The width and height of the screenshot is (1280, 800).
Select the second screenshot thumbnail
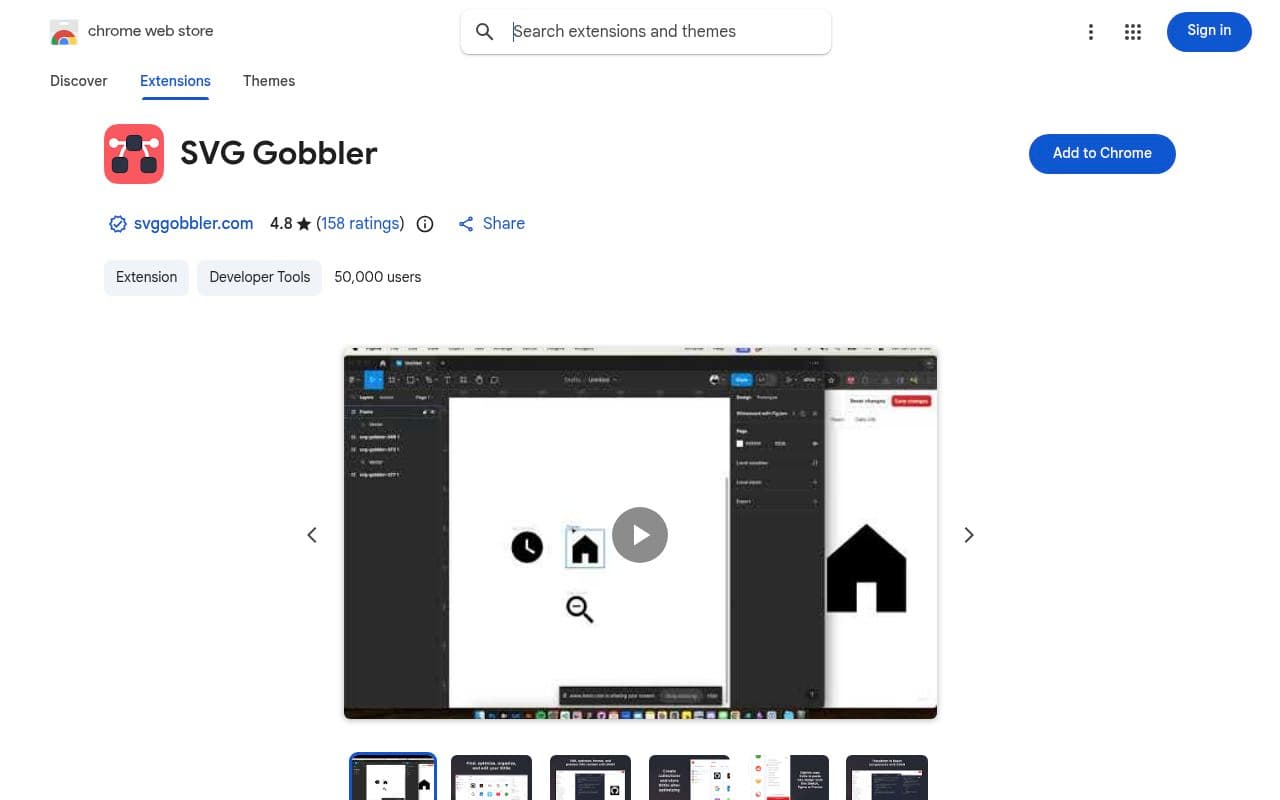pos(491,777)
